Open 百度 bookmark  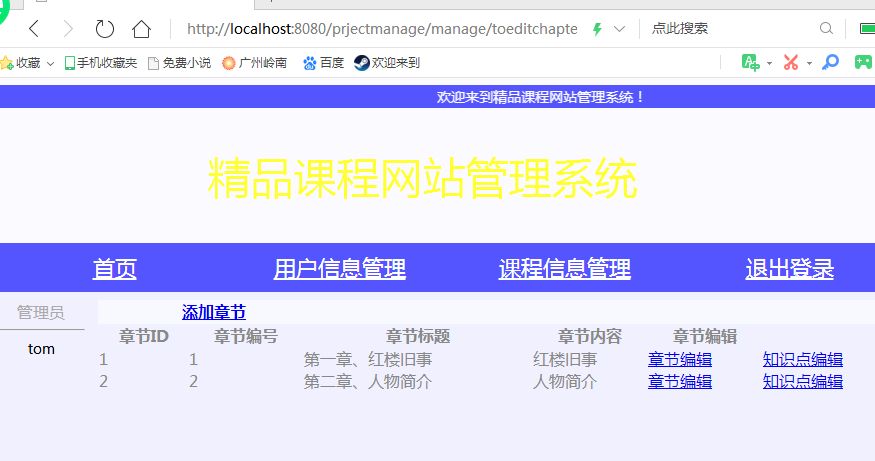pos(324,63)
